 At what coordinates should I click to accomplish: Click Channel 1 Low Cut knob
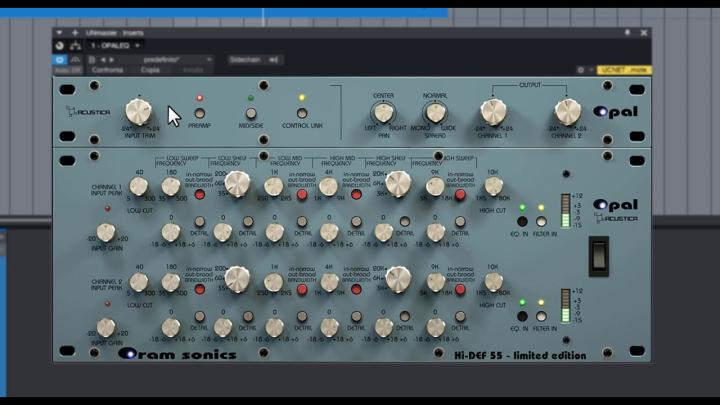[139, 186]
